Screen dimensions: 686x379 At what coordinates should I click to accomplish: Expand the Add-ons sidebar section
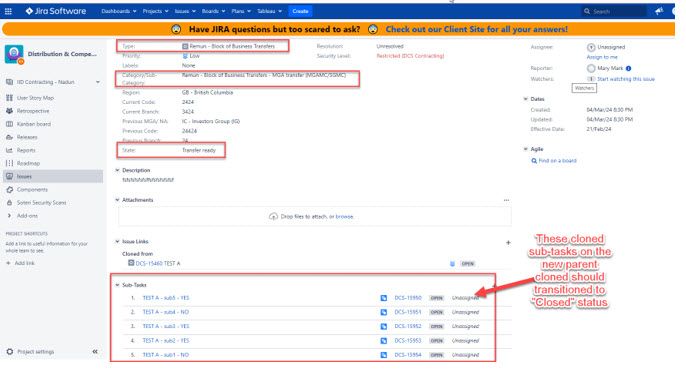[x=9, y=216]
